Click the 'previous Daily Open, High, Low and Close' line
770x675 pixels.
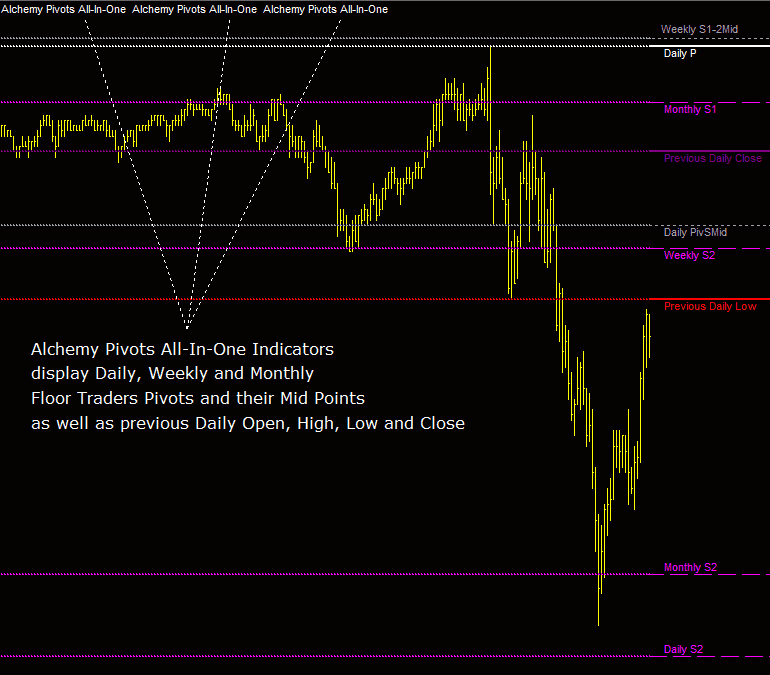[x=248, y=423]
